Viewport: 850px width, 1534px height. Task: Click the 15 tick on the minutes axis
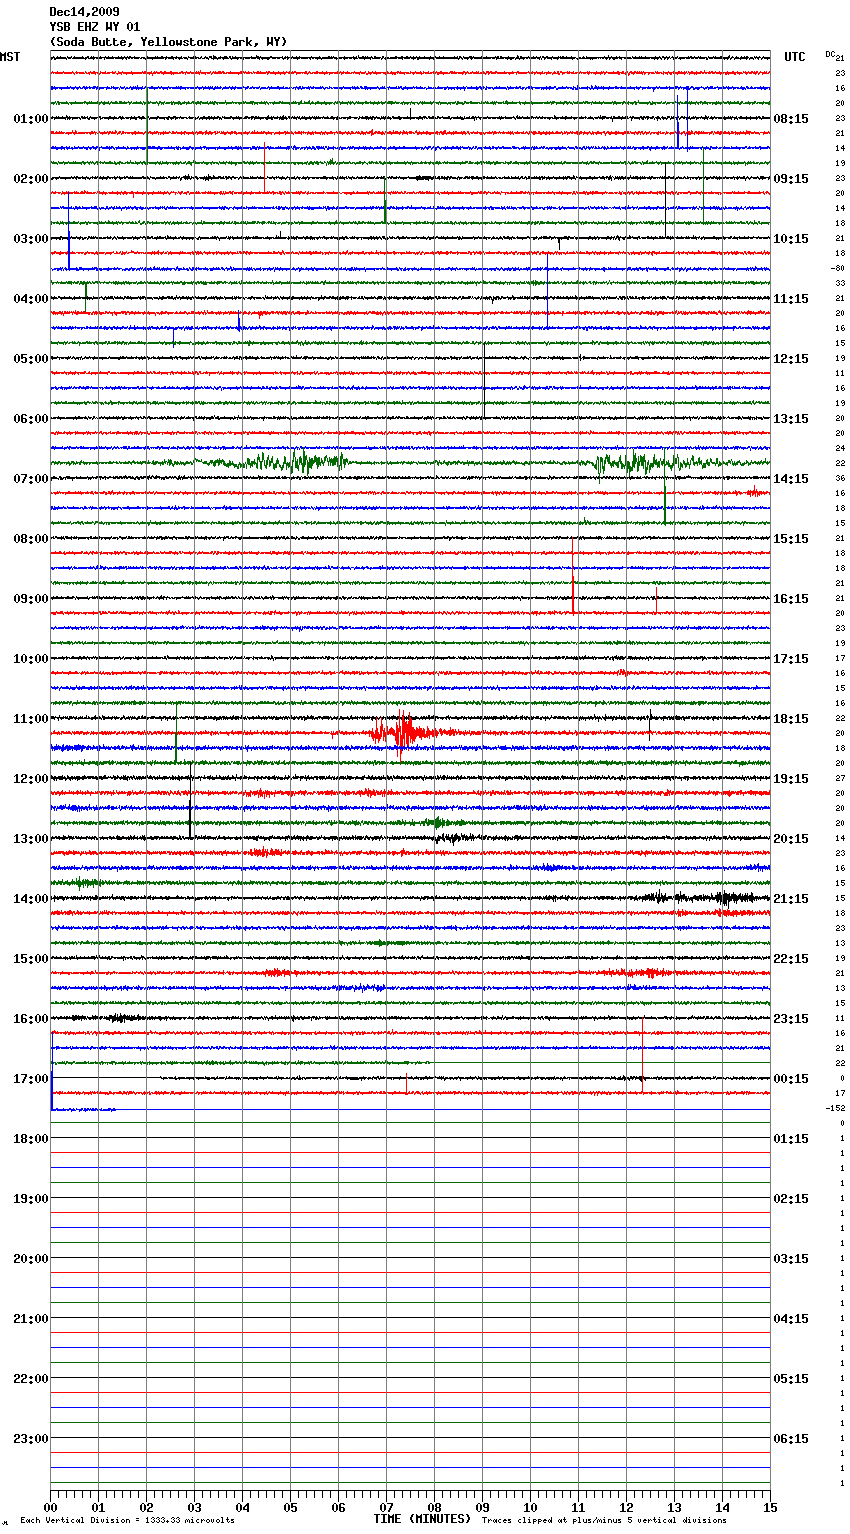[770, 1507]
